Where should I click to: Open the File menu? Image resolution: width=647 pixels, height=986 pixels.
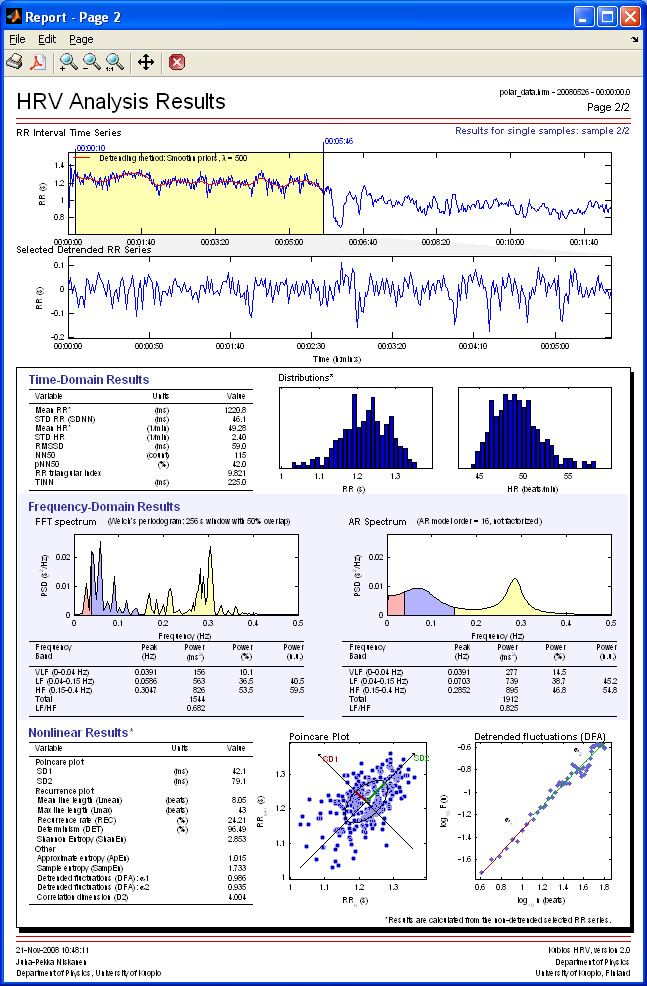click(x=16, y=39)
